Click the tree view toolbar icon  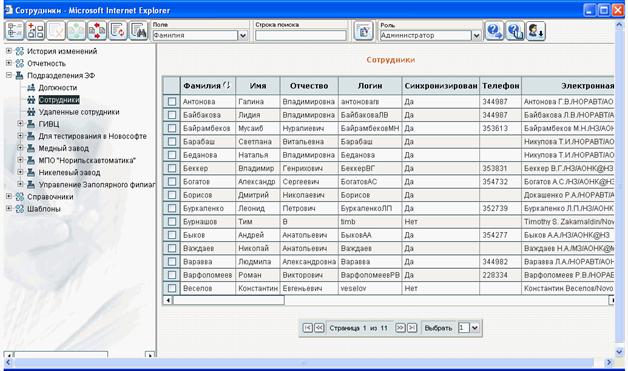click(14, 31)
